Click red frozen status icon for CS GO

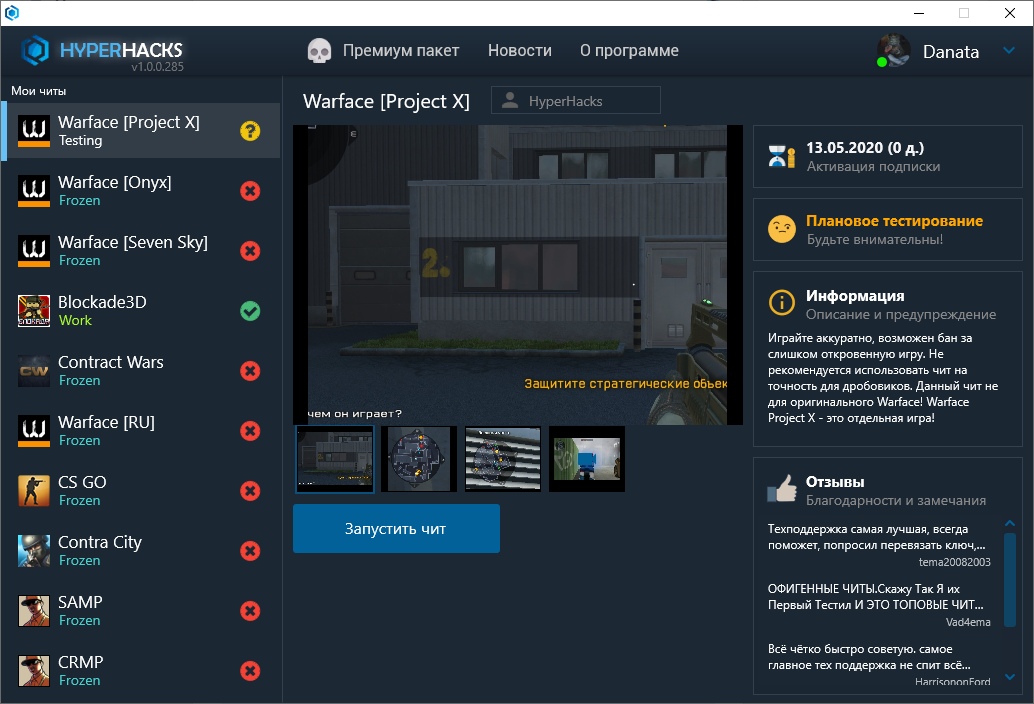tap(250, 490)
